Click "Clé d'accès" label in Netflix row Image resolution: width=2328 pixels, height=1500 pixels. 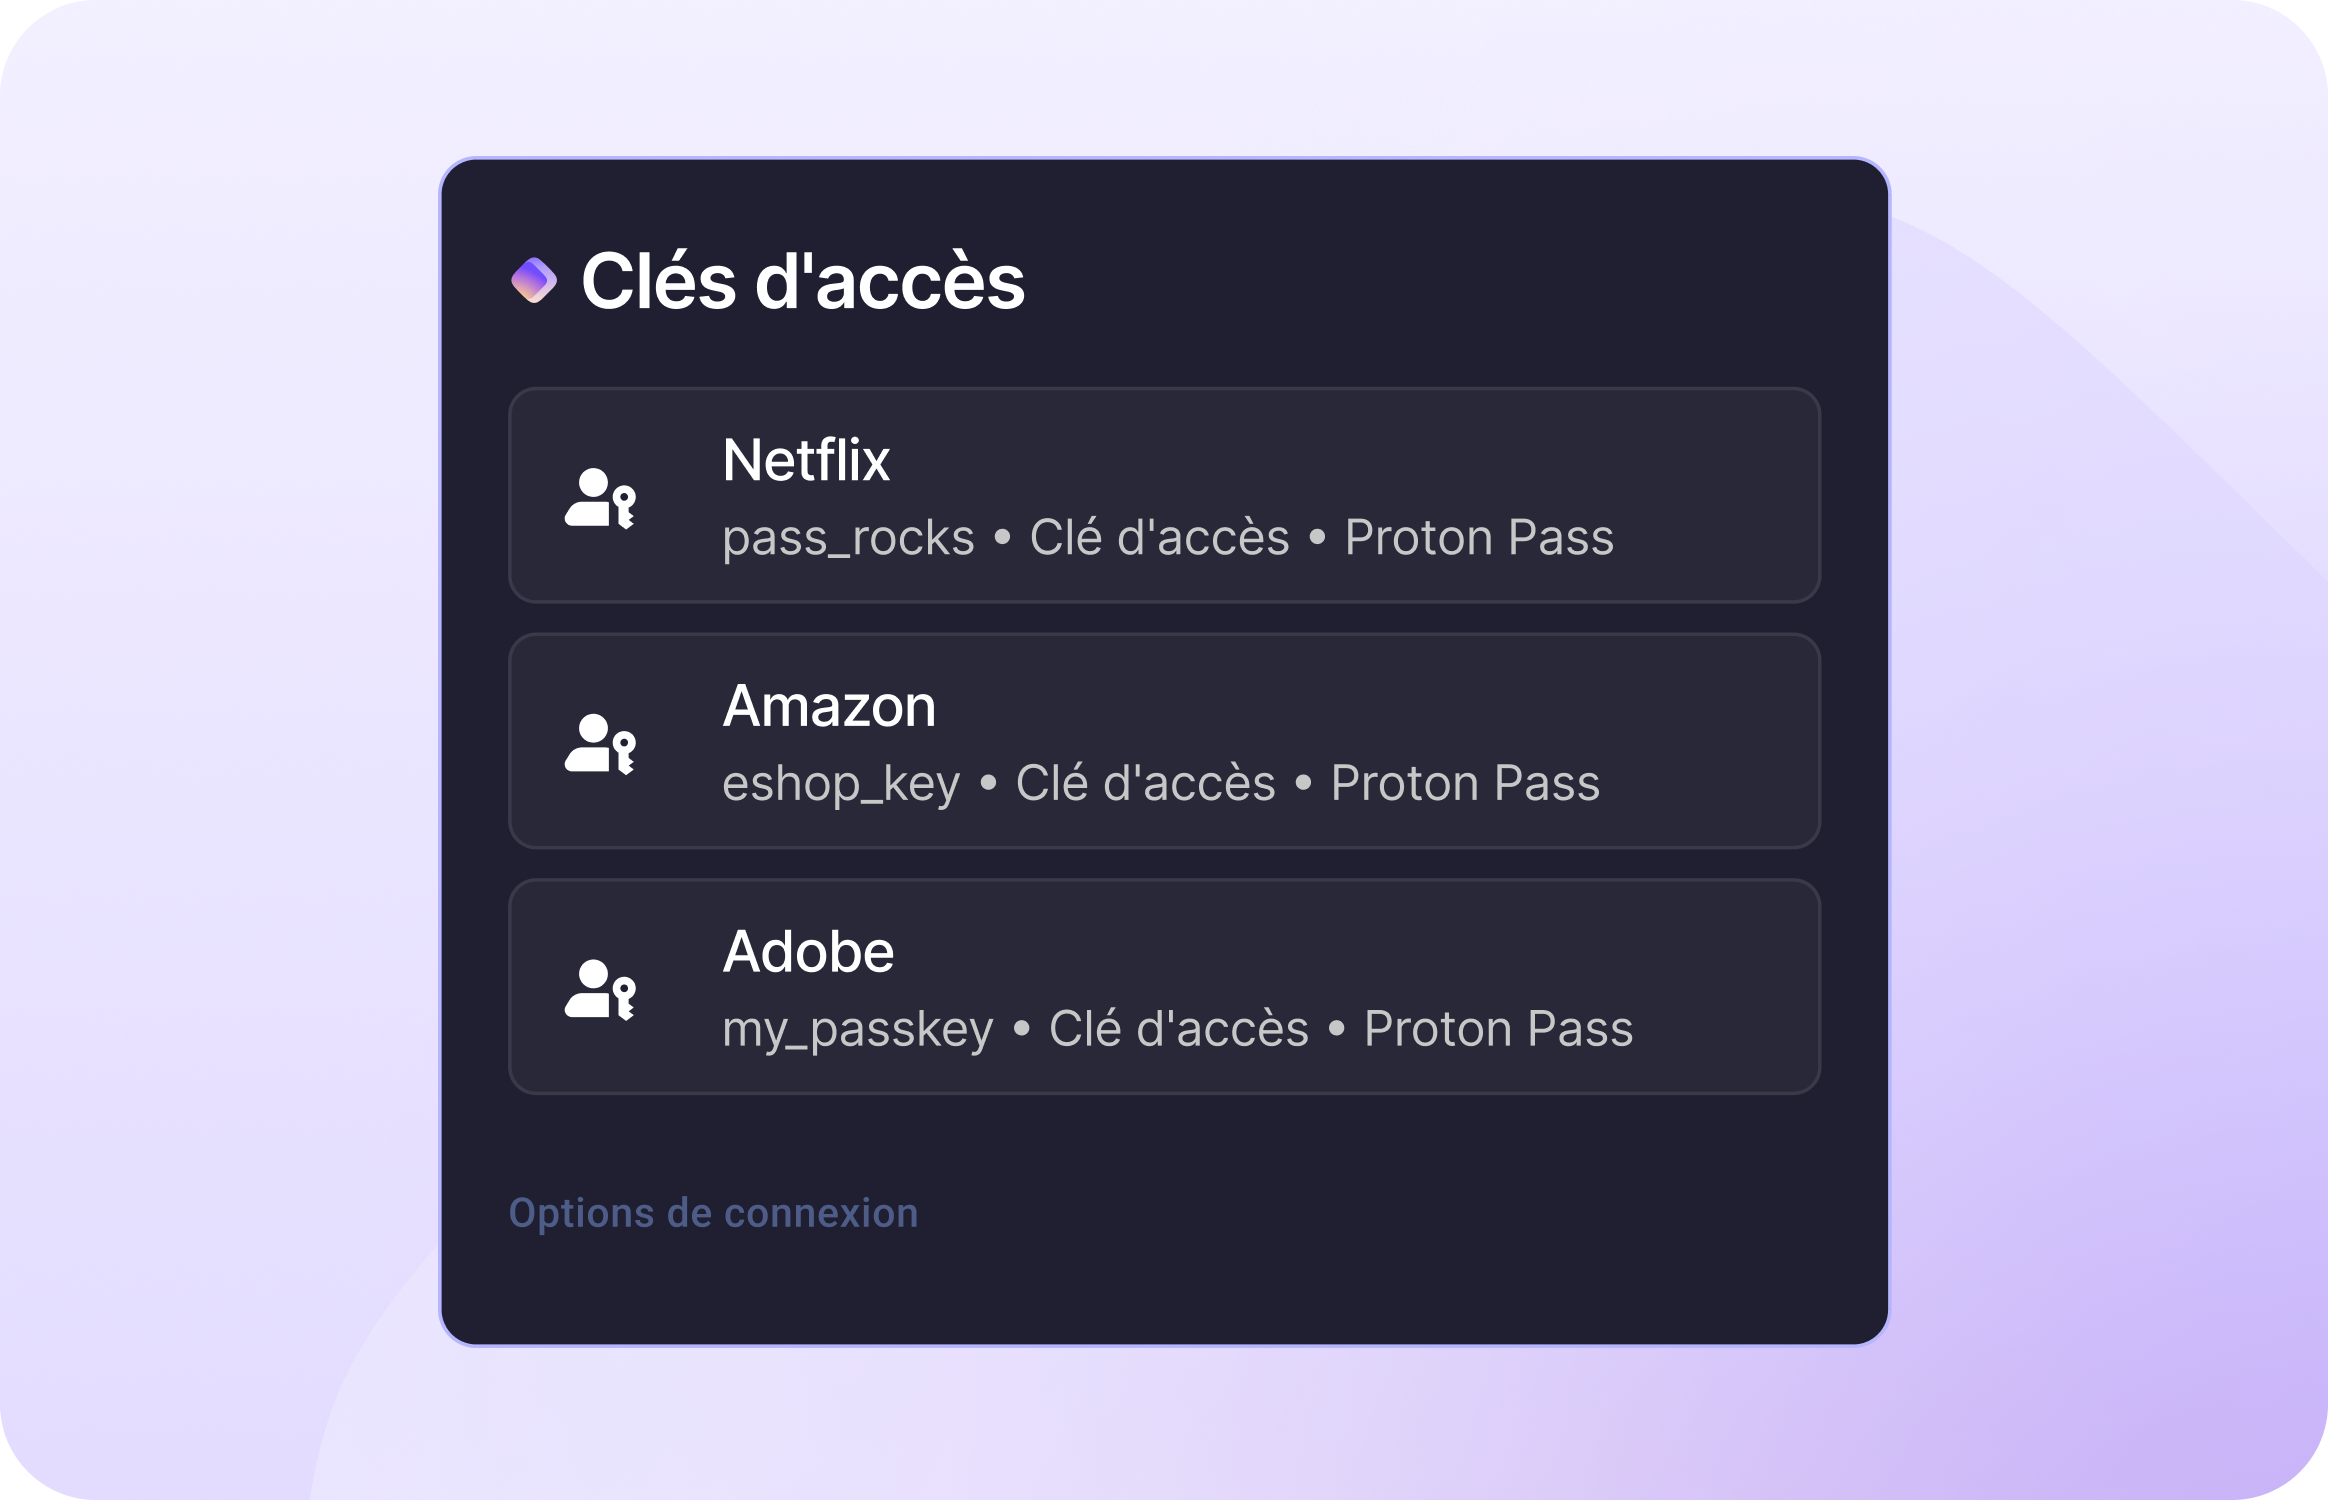(1159, 538)
